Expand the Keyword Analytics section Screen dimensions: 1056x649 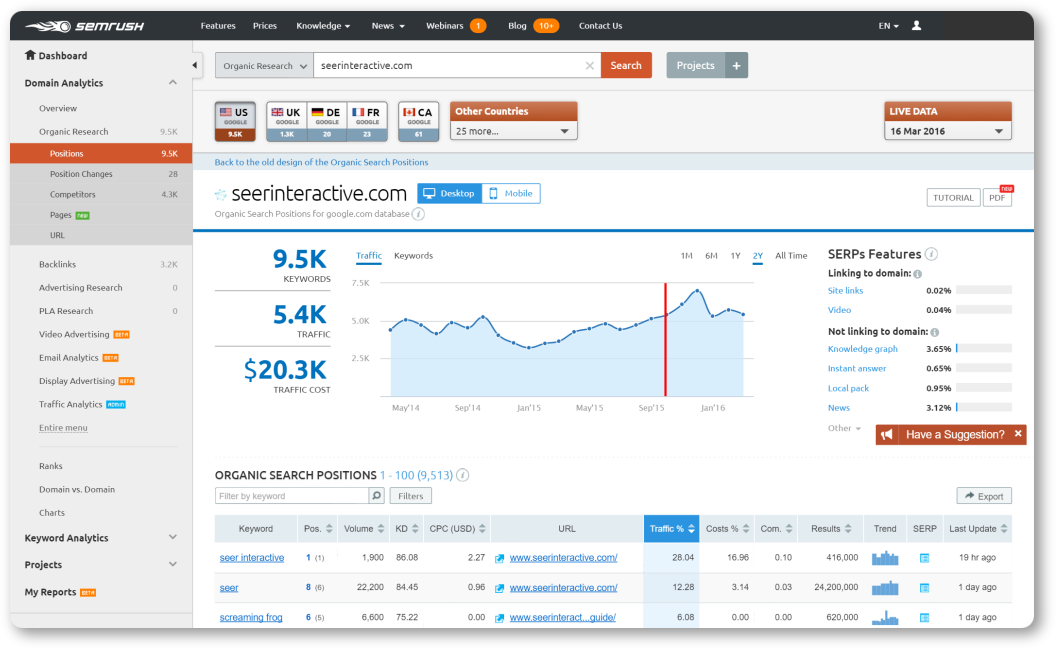click(x=172, y=537)
